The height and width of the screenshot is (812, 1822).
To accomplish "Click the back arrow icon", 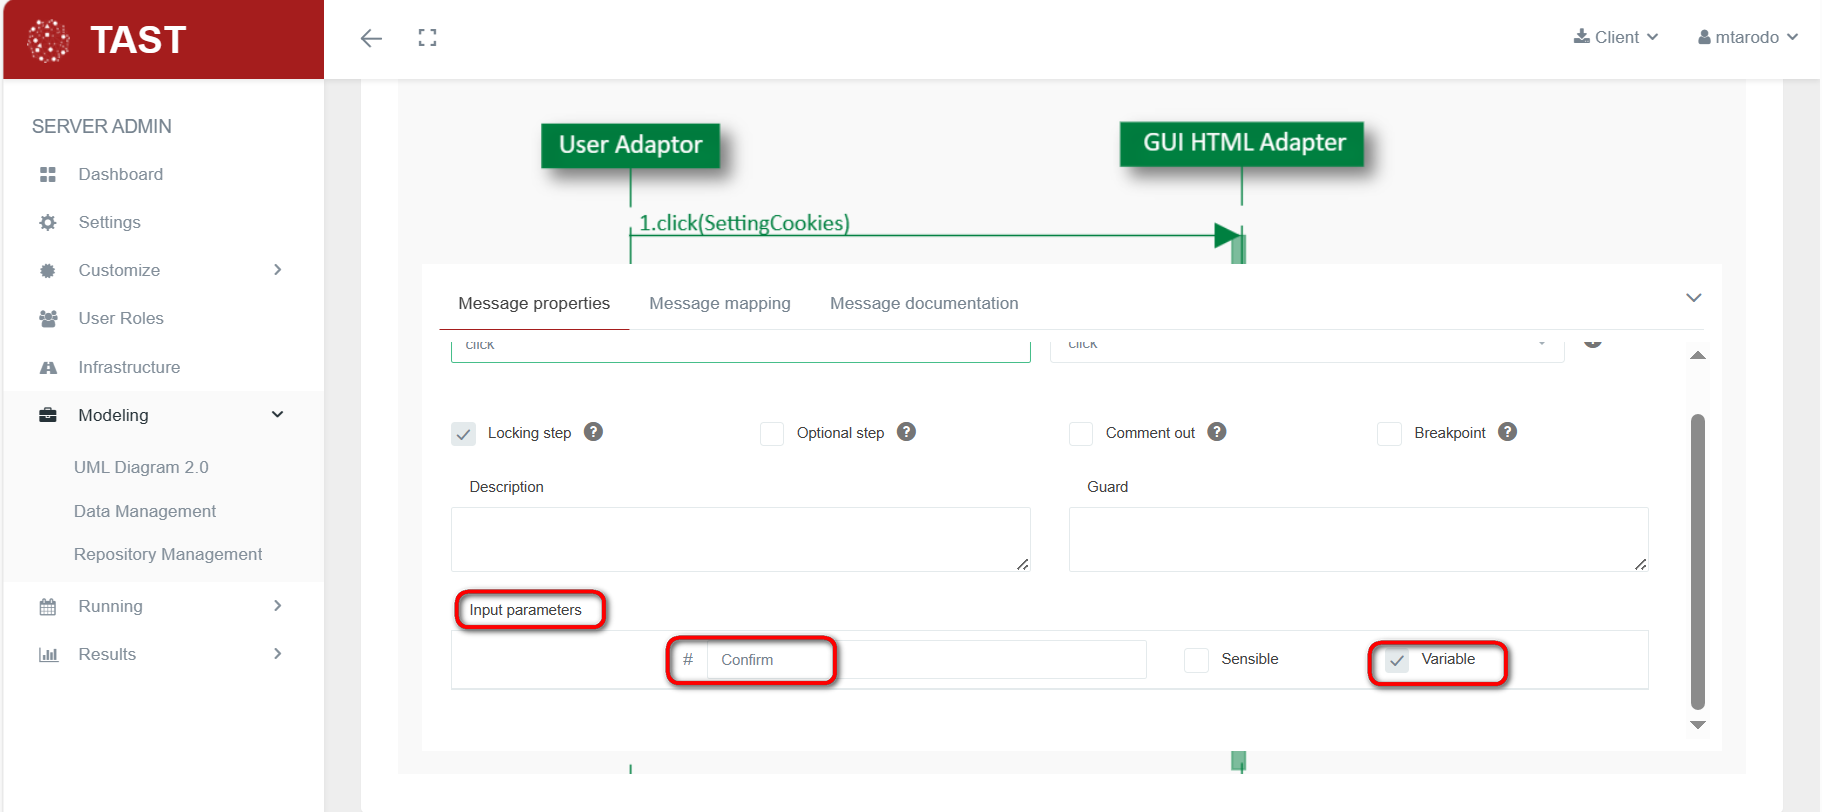I will click(371, 38).
